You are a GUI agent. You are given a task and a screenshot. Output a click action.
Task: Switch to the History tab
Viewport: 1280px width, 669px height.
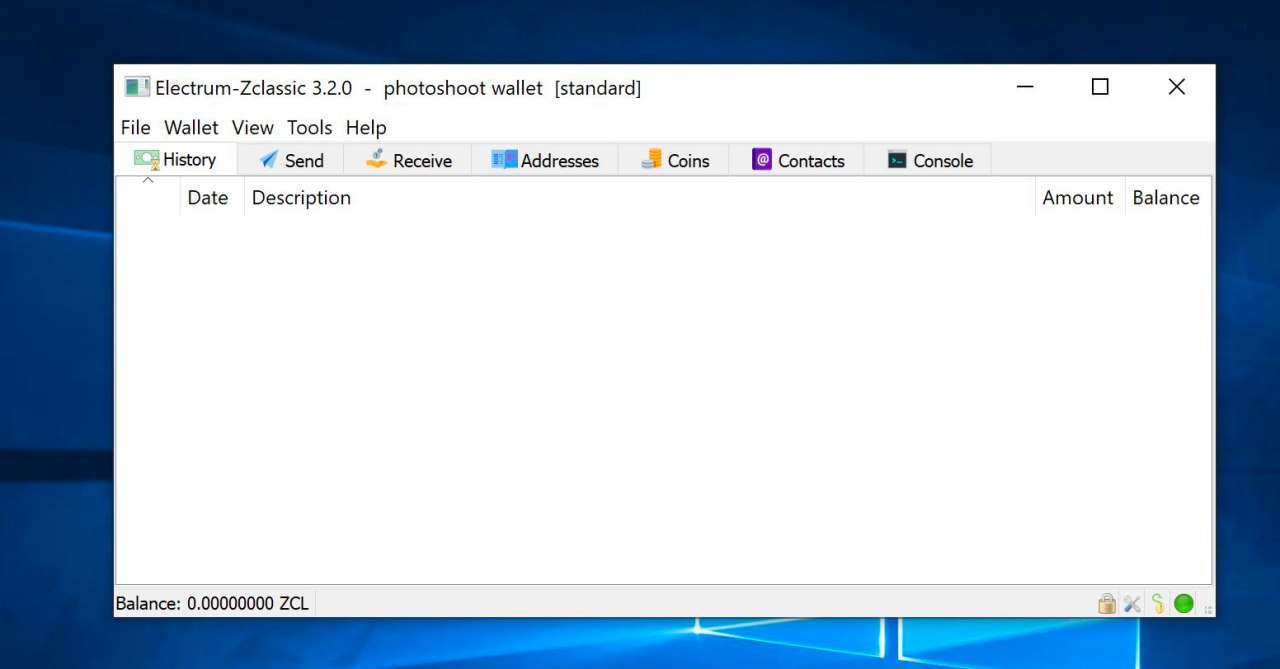coord(176,159)
